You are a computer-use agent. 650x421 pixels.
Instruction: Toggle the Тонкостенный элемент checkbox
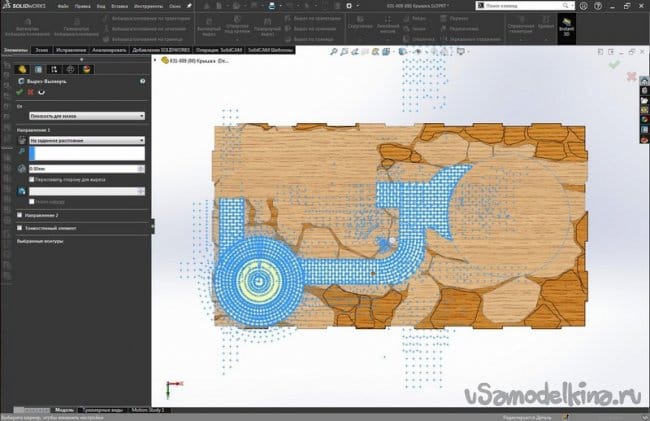pyautogui.click(x=21, y=227)
